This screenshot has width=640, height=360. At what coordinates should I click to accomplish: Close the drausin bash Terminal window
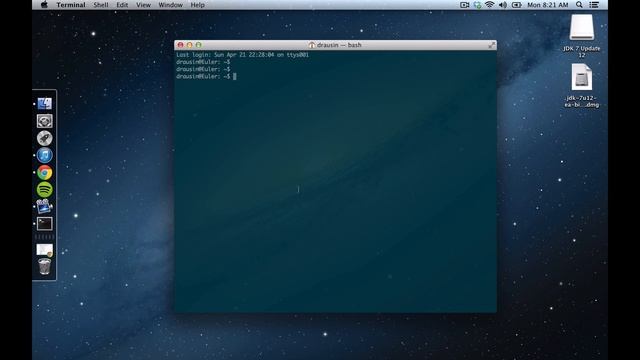click(x=180, y=45)
